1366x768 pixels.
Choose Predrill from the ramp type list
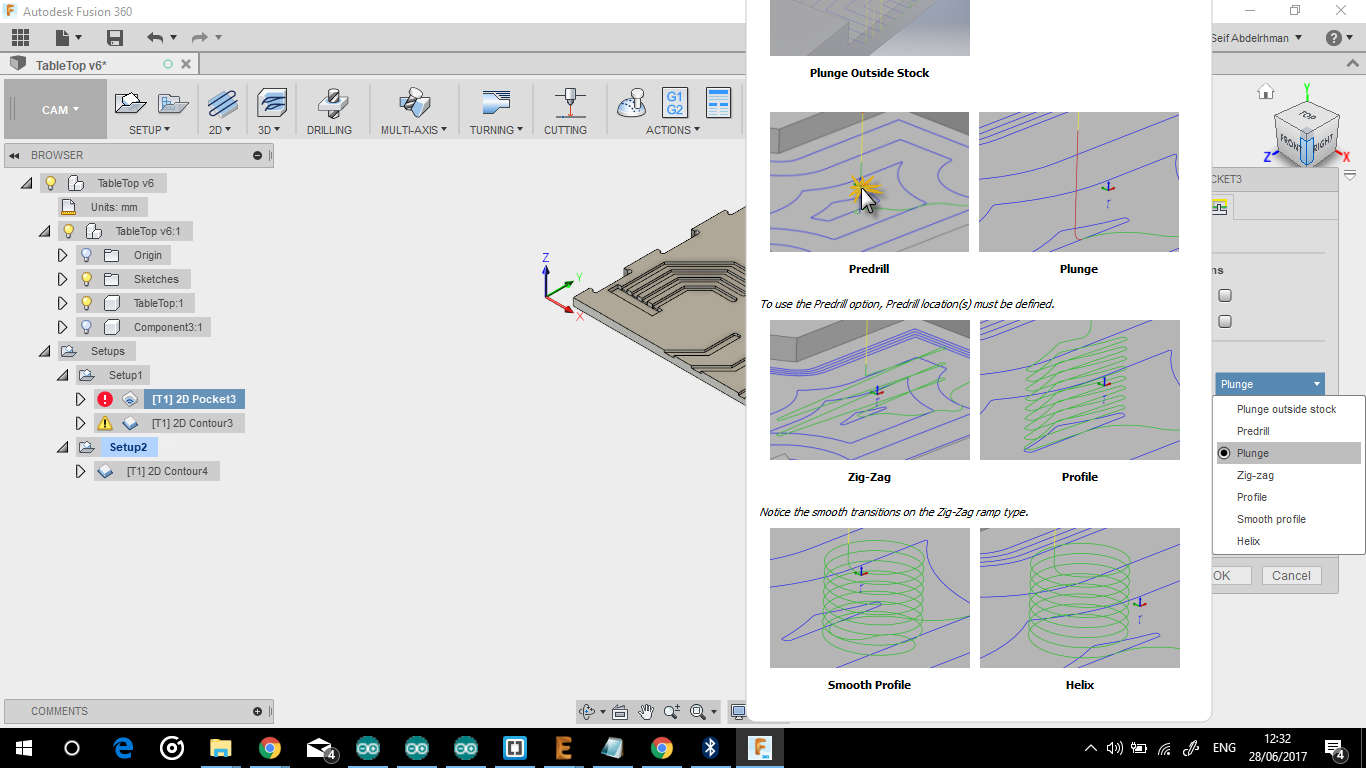pos(1286,431)
